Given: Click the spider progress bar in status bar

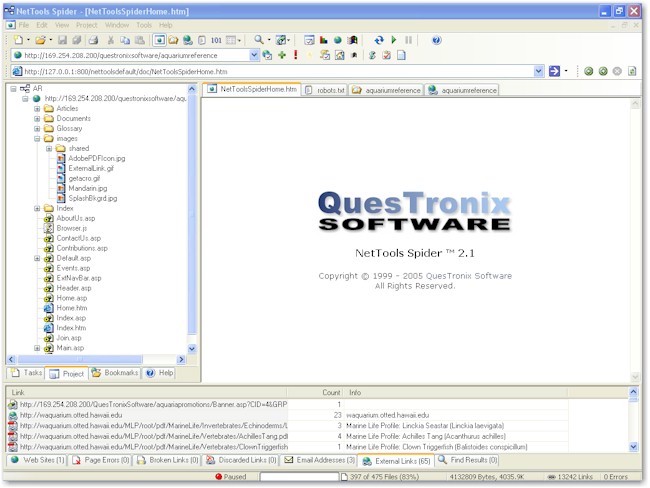Looking at the screenshot, I should tap(299, 477).
